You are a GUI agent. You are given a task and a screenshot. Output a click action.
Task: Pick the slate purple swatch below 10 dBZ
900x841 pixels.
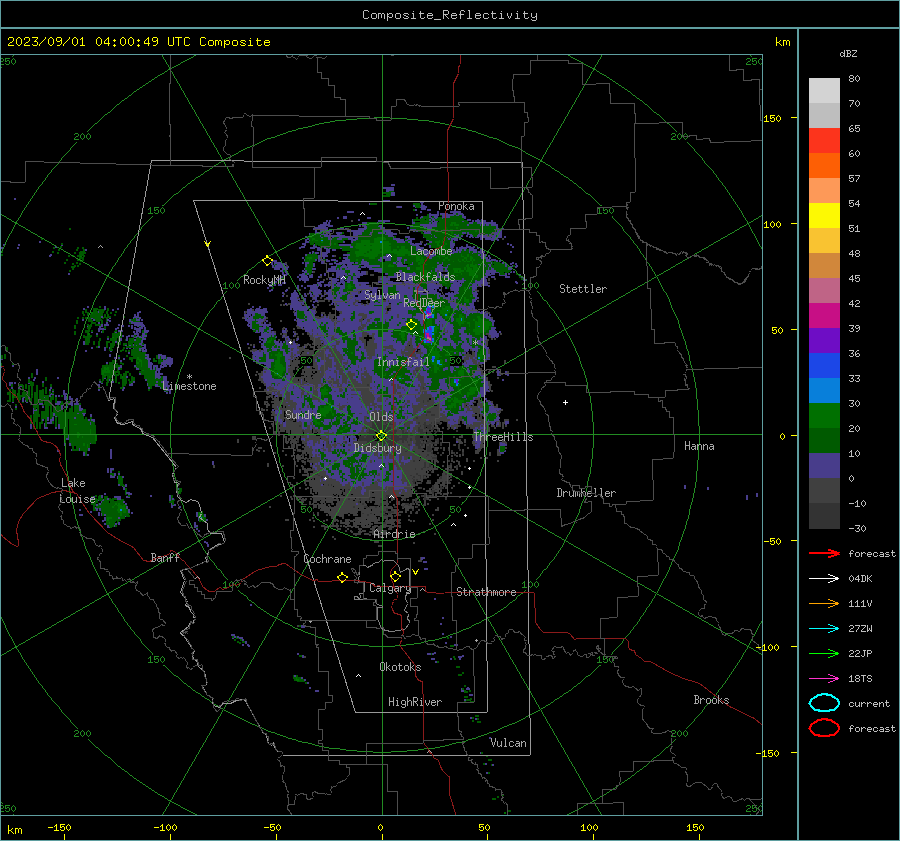(824, 466)
